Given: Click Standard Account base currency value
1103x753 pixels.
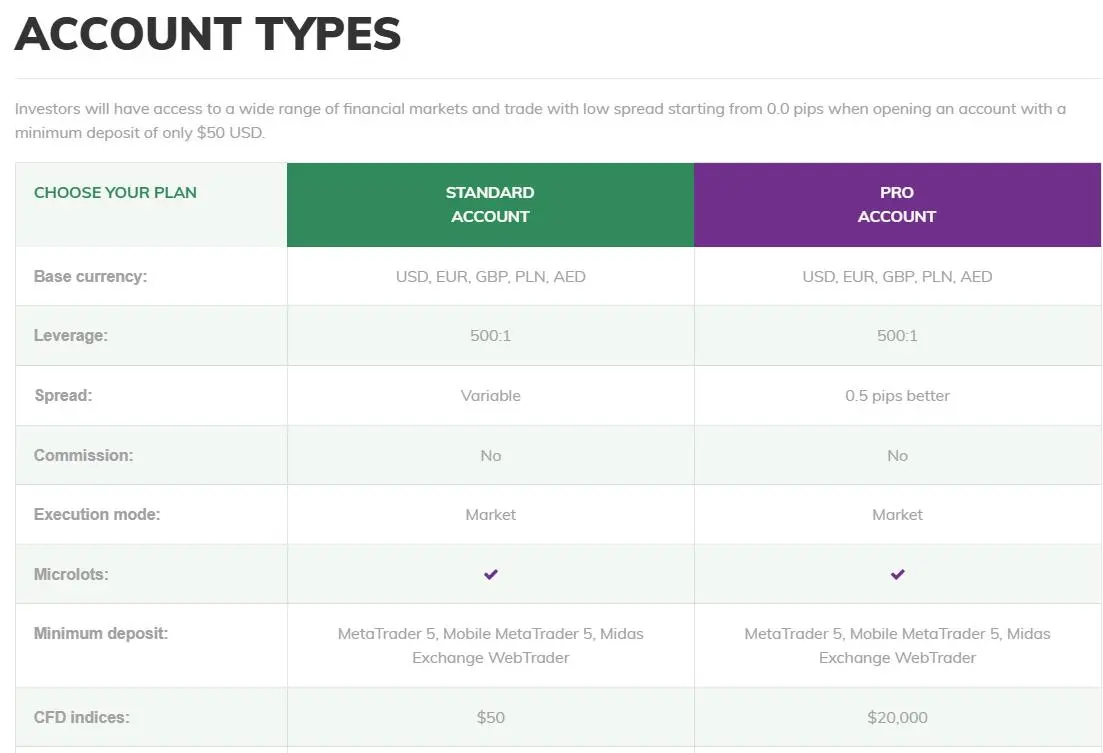Looking at the screenshot, I should (x=490, y=277).
